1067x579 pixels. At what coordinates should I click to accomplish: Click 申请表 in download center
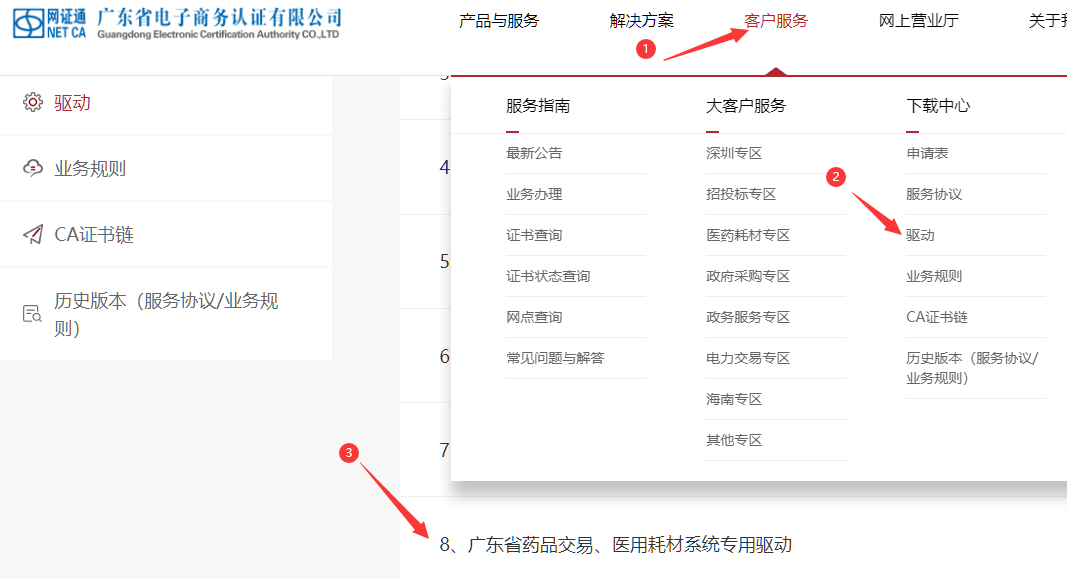(927, 153)
